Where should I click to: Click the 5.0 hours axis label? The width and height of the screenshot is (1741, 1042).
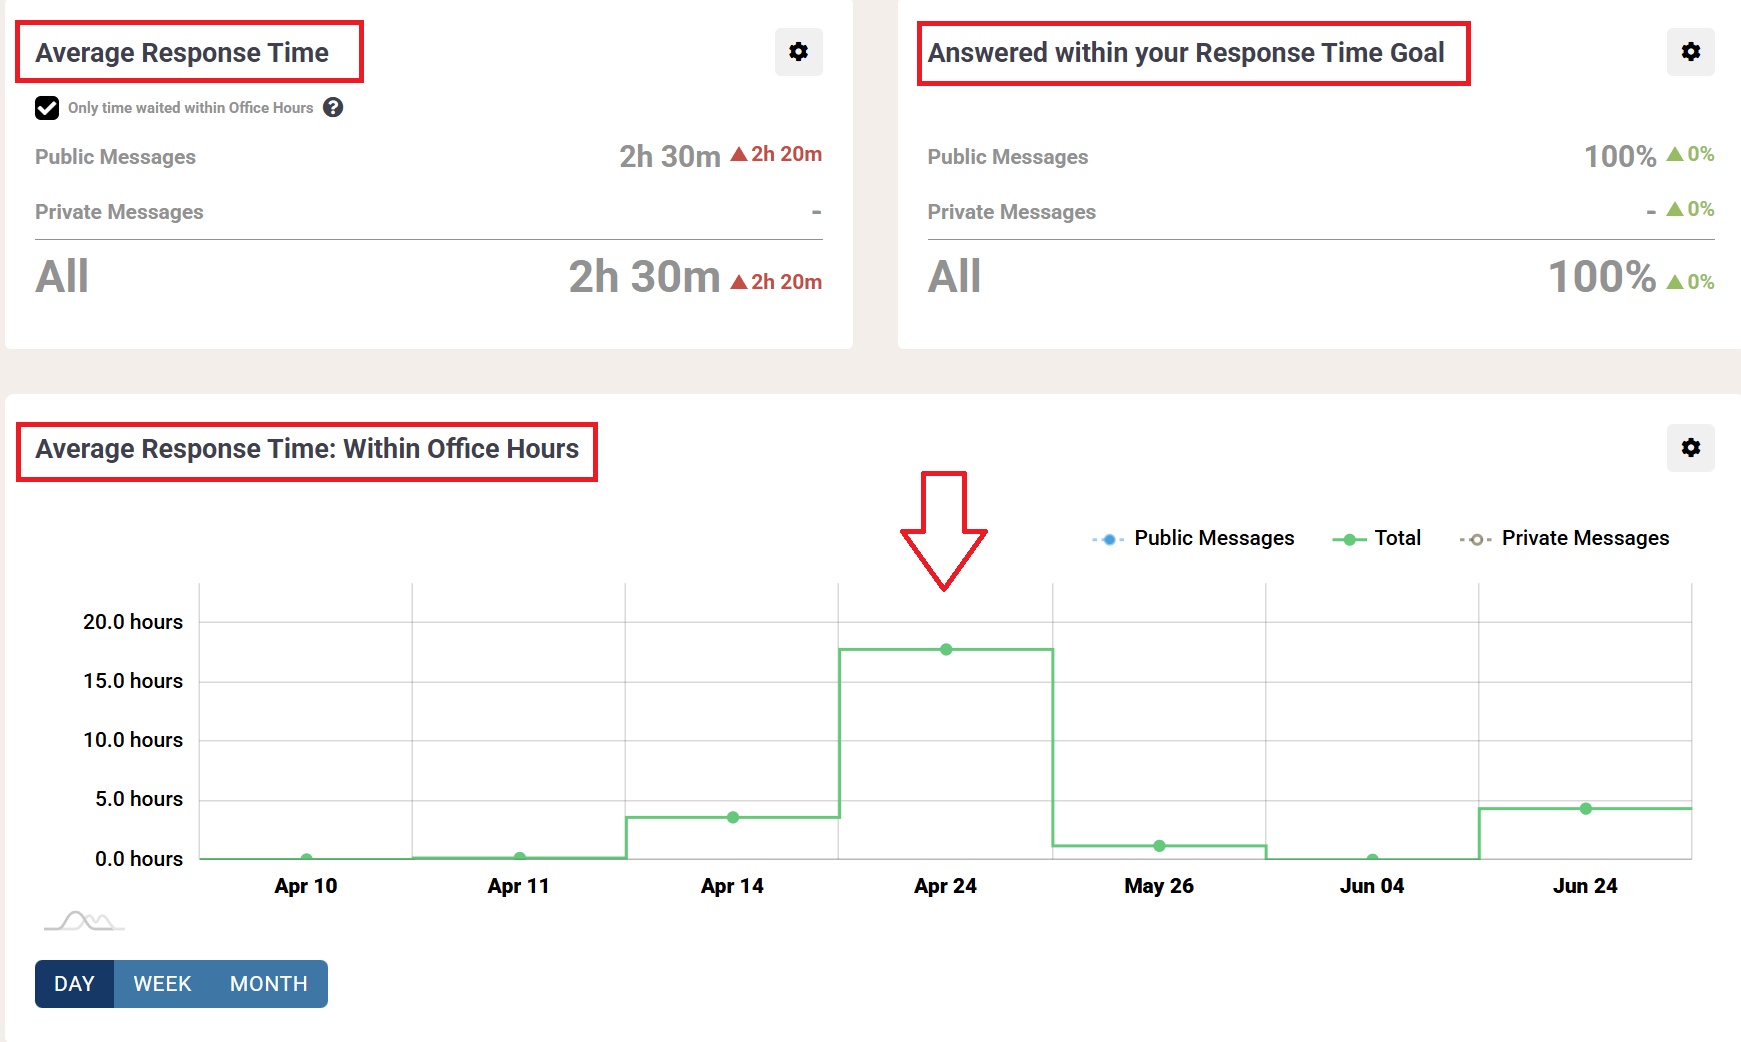(x=139, y=799)
